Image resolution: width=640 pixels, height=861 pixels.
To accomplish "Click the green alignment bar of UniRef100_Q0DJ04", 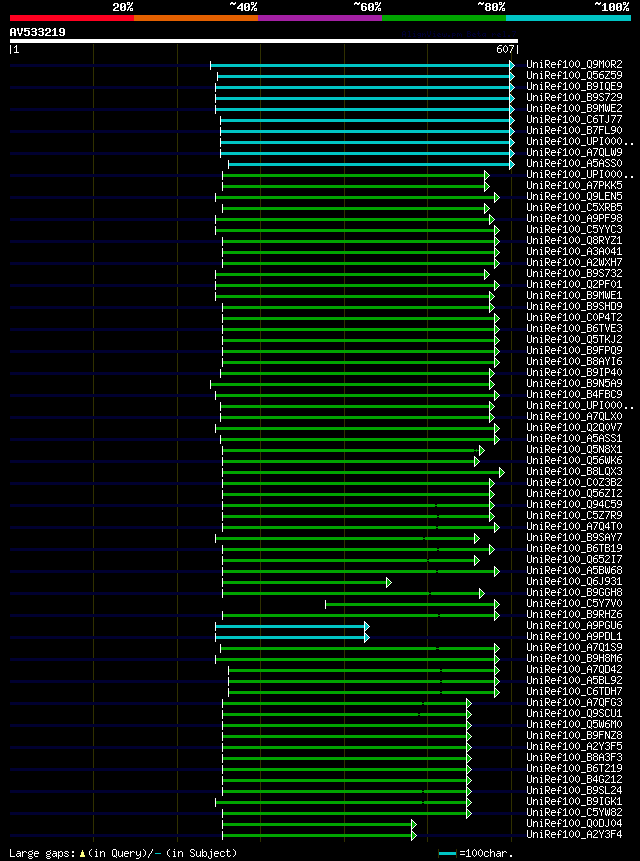I will (319, 824).
